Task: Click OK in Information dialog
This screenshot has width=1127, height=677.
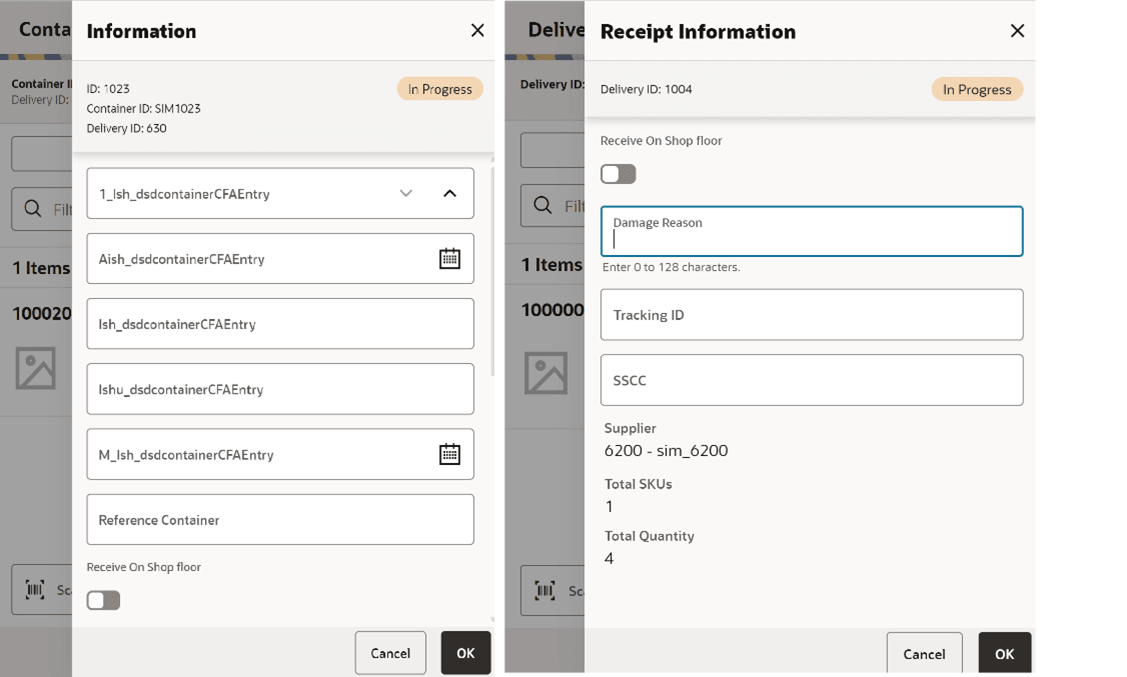Action: [466, 653]
